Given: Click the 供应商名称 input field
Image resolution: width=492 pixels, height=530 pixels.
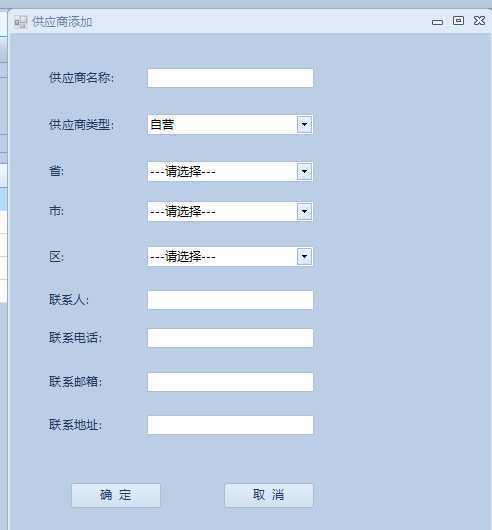Looking at the screenshot, I should pos(230,78).
